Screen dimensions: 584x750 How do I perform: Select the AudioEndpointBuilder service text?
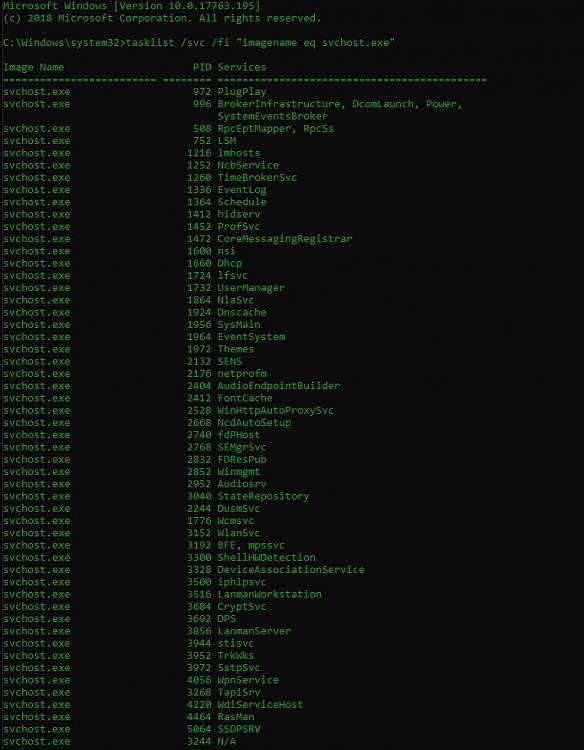279,386
